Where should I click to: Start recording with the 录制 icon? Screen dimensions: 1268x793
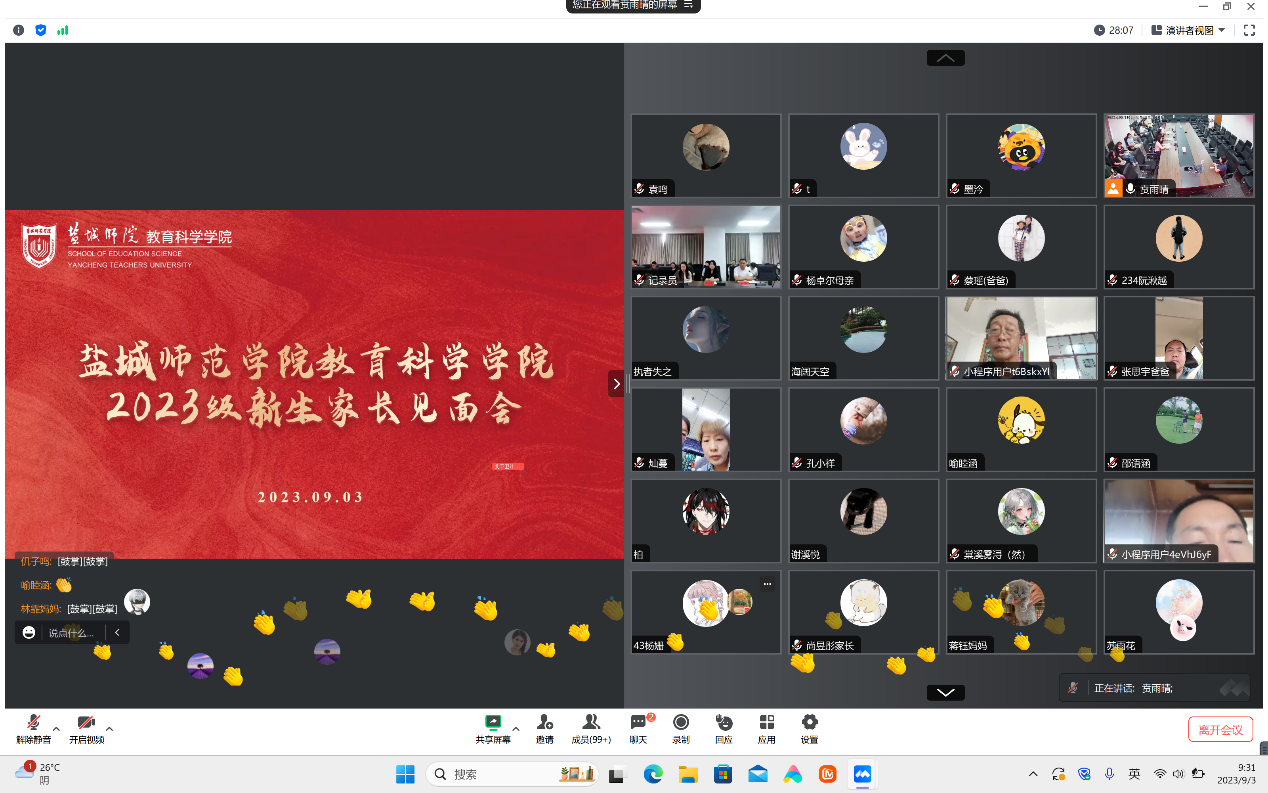[681, 727]
